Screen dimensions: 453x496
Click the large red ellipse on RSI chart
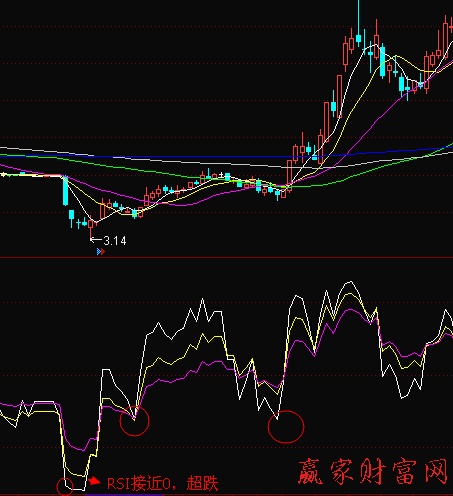286,427
